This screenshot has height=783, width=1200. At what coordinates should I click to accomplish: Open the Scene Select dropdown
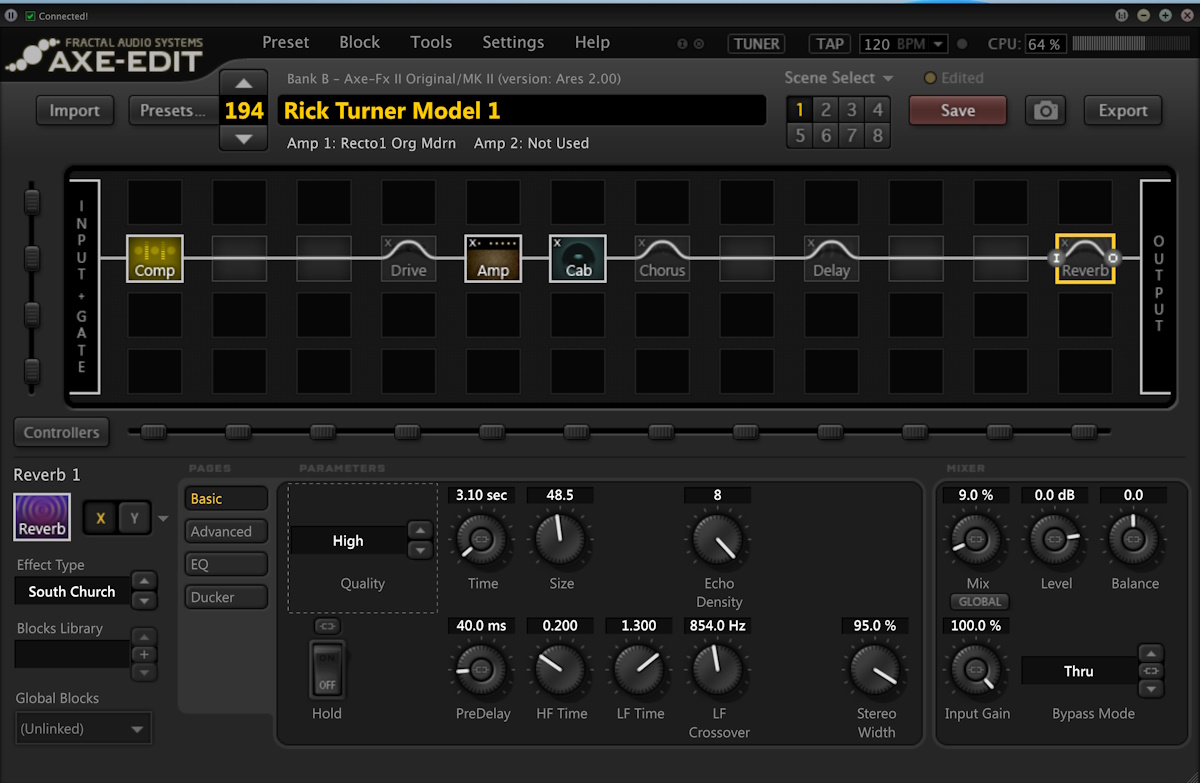[839, 78]
